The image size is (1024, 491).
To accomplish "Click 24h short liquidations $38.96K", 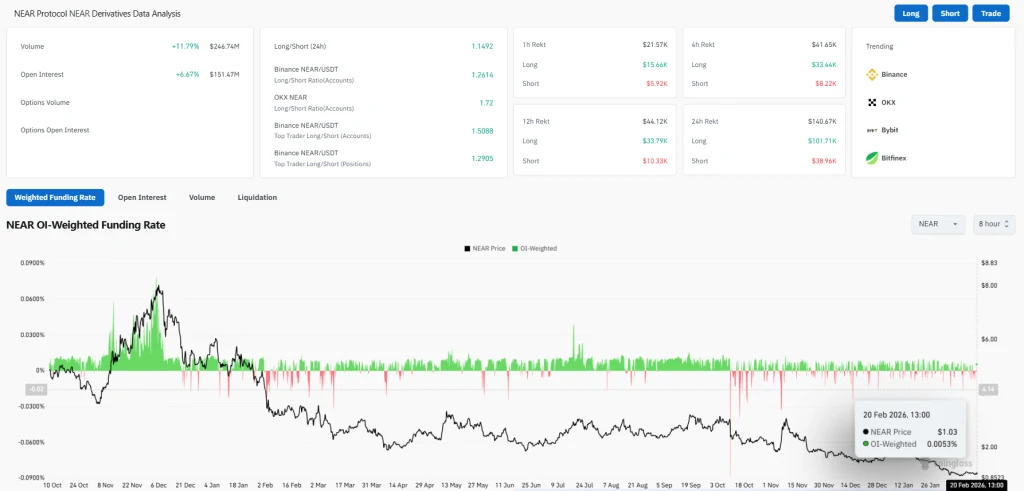I will point(824,161).
